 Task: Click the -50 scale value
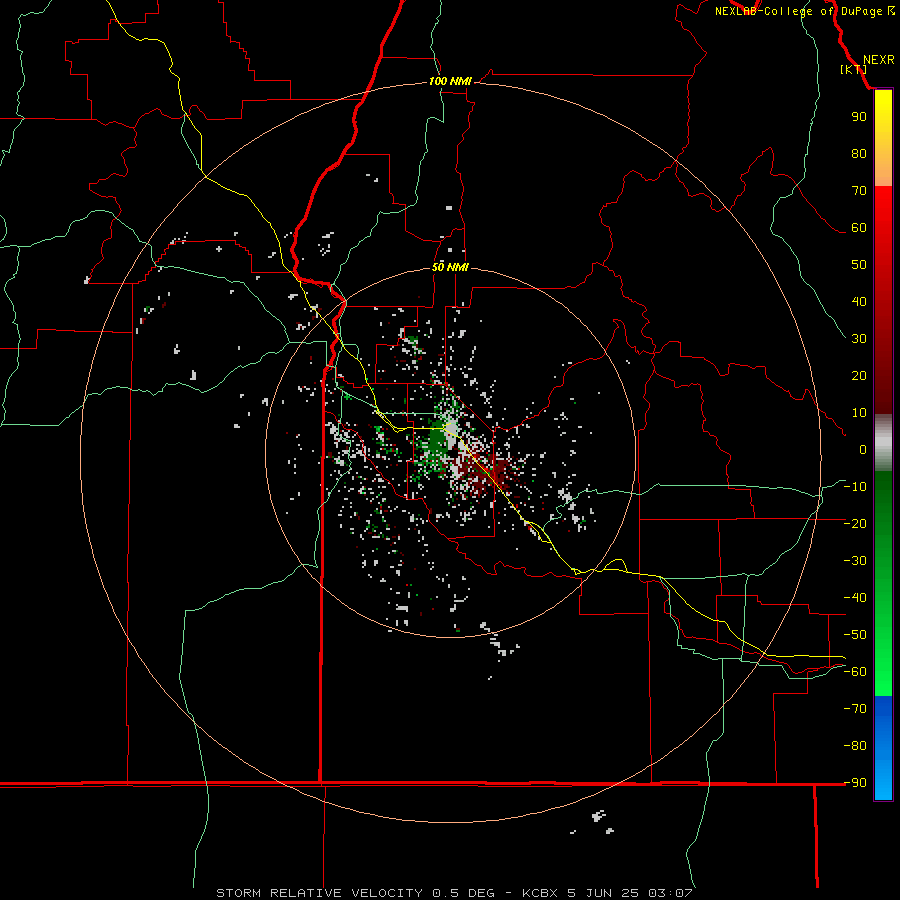[855, 635]
